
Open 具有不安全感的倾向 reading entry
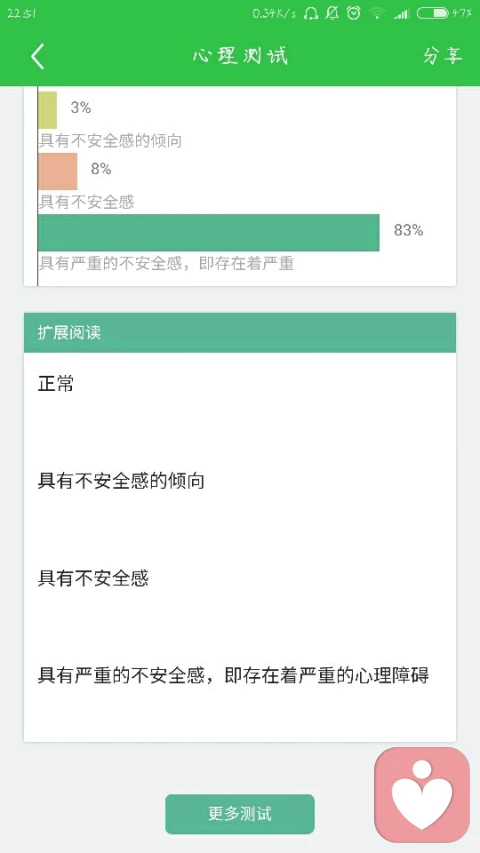click(x=121, y=481)
